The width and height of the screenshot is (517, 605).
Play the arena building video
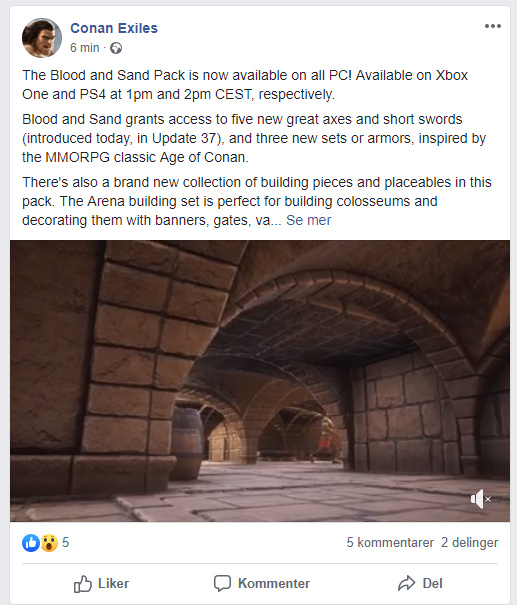pos(260,381)
